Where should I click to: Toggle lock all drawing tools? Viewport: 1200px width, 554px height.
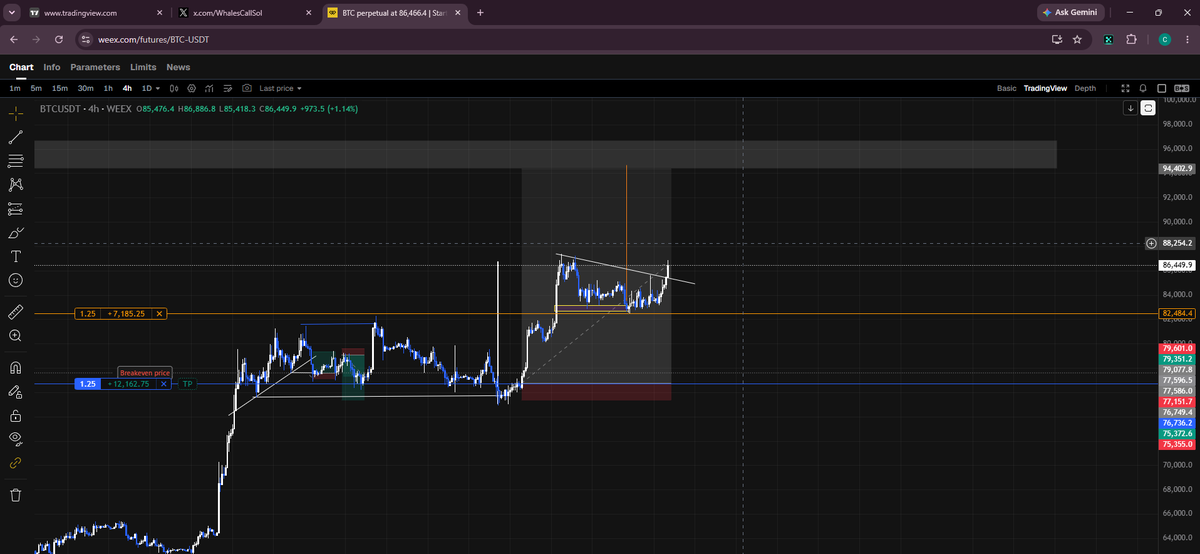pyautogui.click(x=15, y=415)
